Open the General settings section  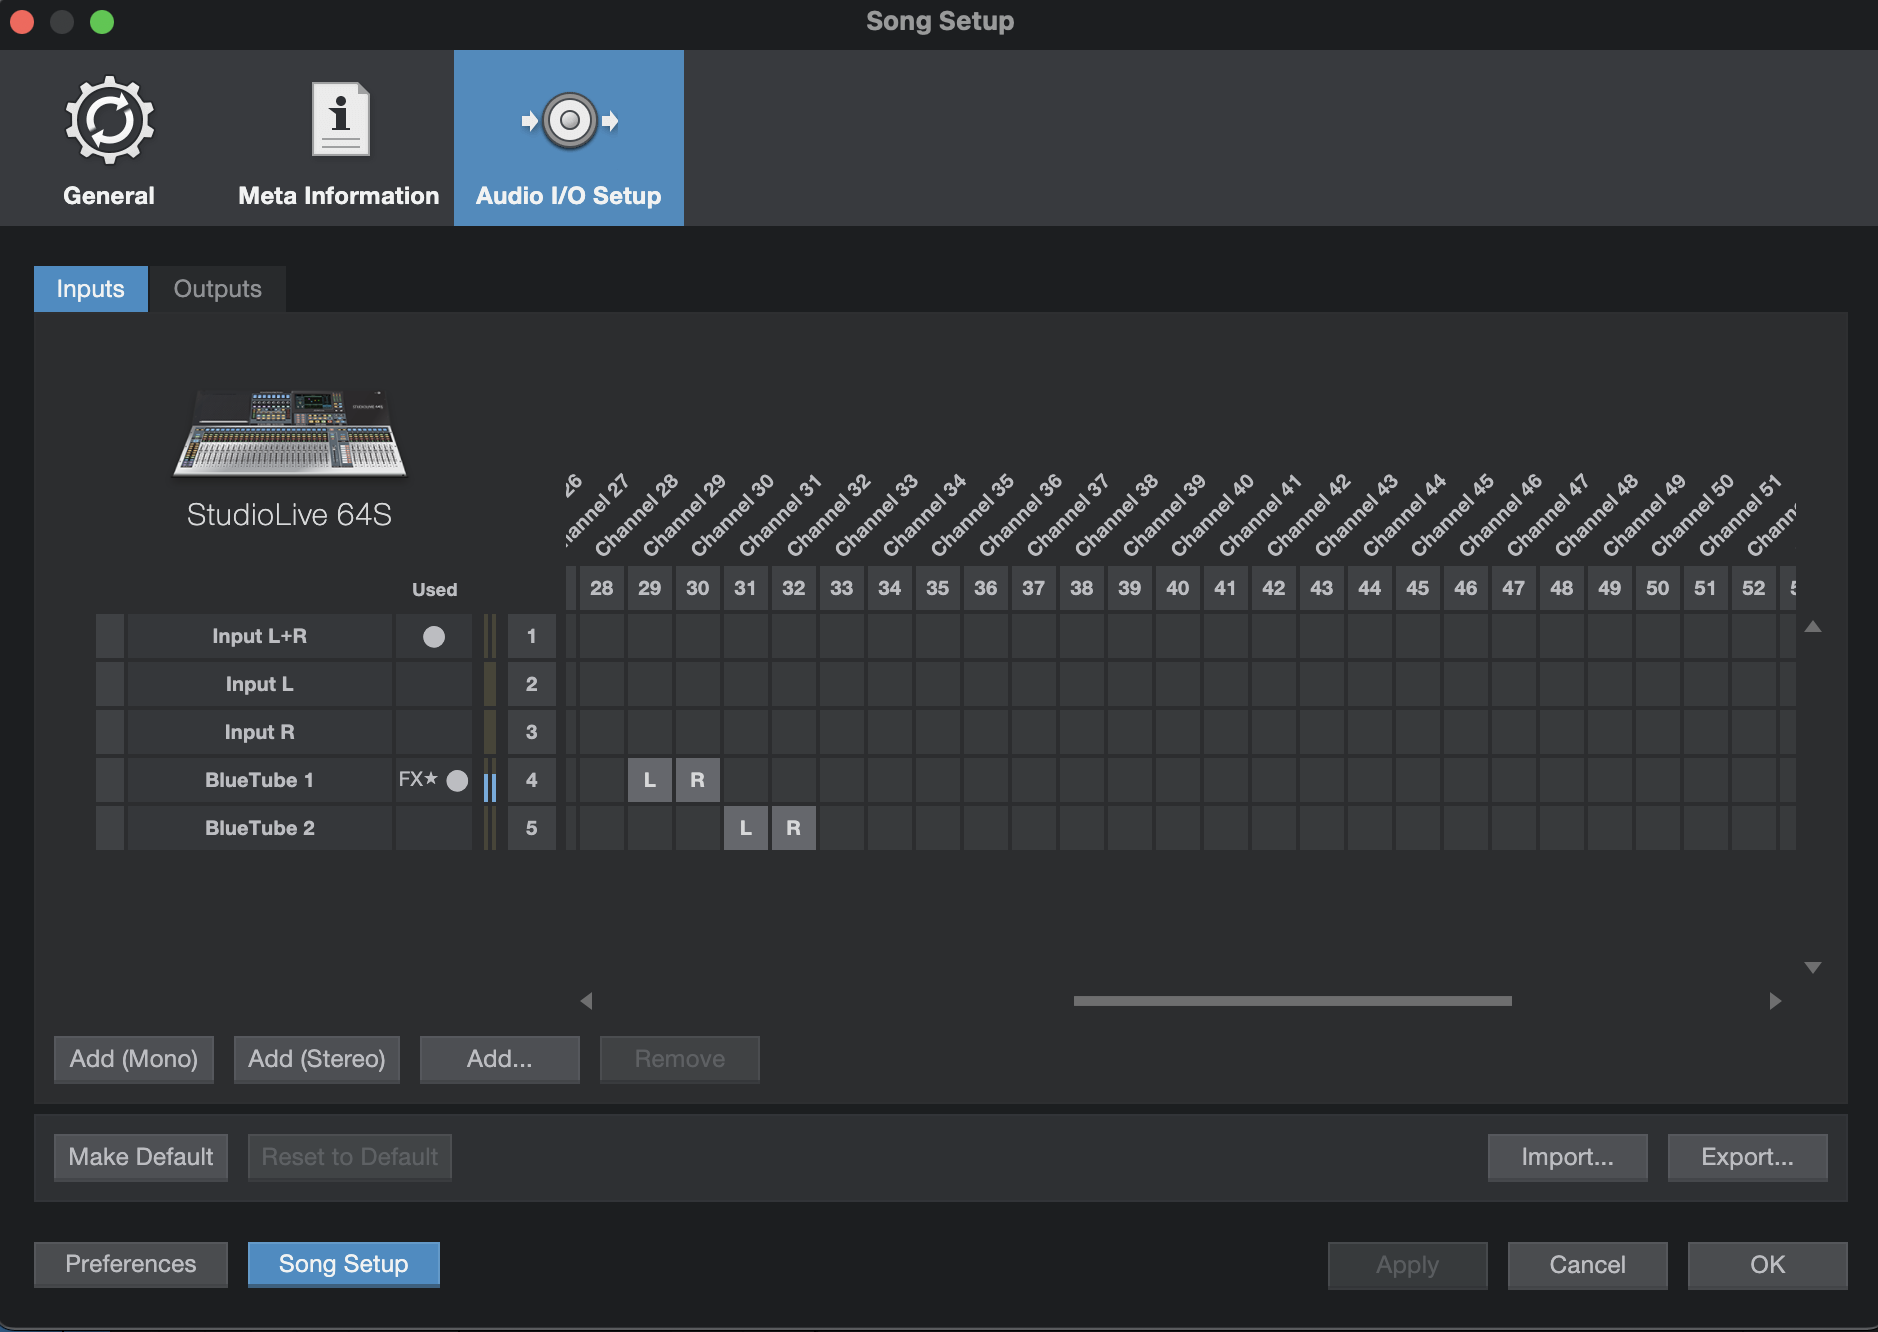[x=108, y=138]
